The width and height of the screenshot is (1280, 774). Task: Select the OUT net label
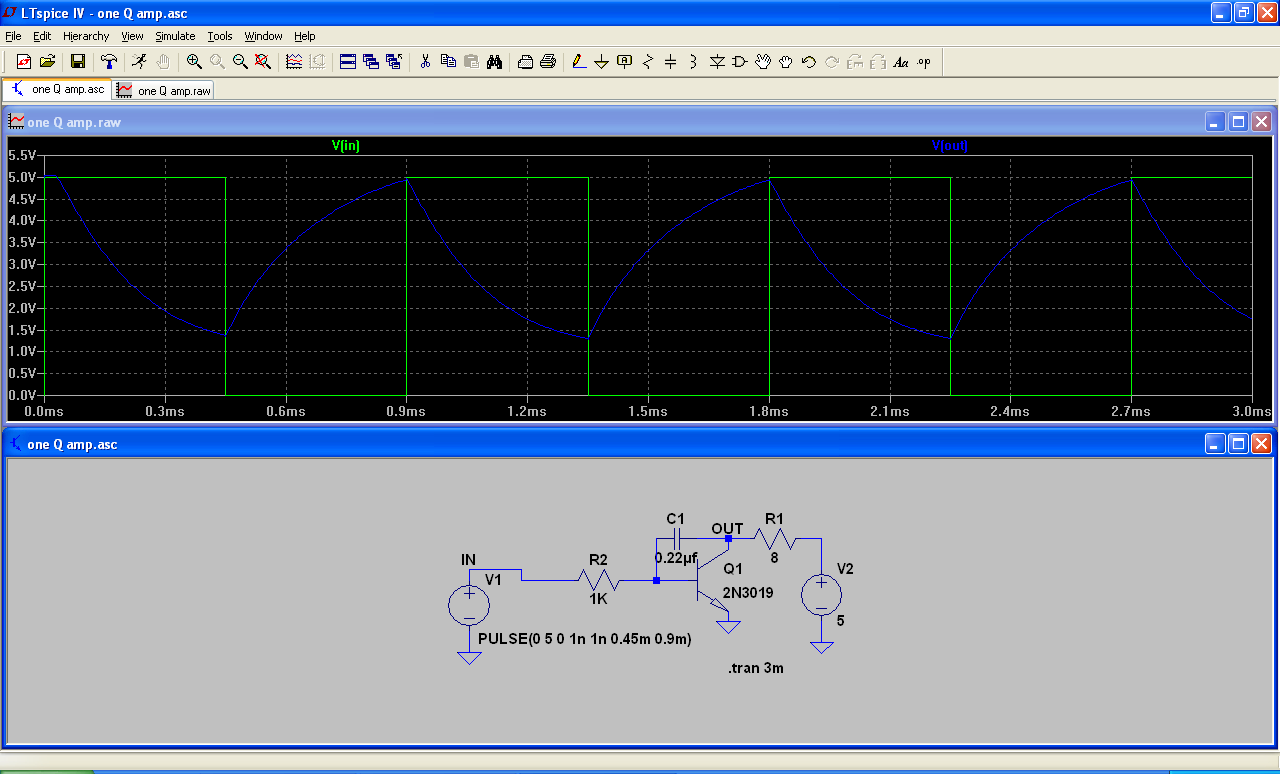(x=727, y=528)
